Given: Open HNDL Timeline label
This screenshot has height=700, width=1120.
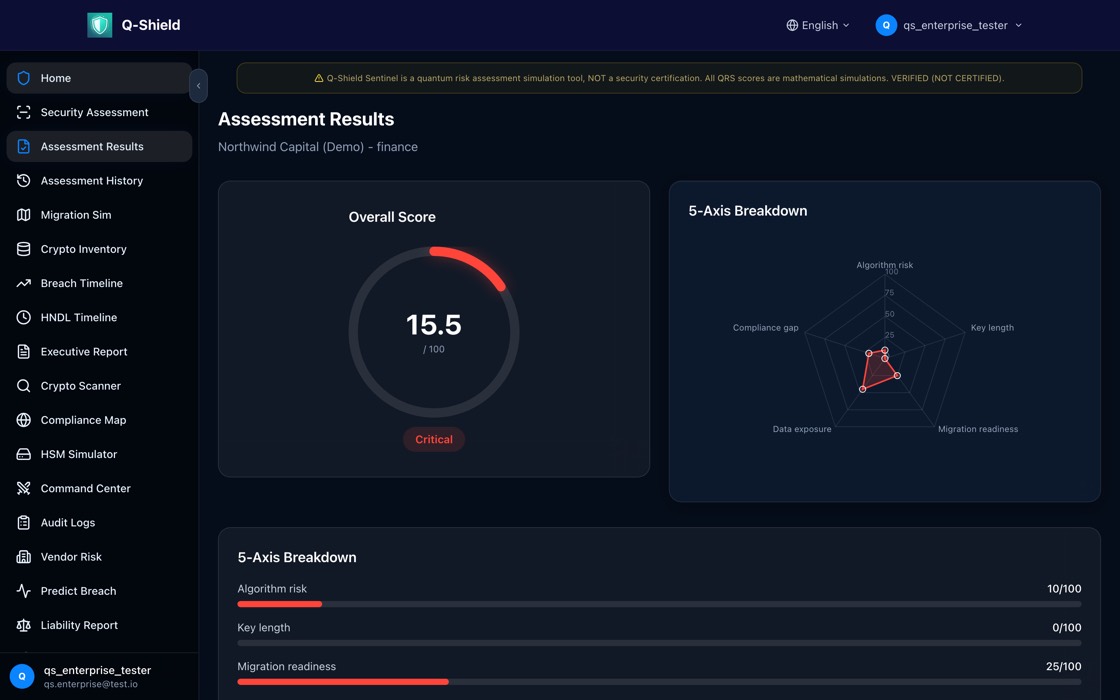Looking at the screenshot, I should click(79, 317).
